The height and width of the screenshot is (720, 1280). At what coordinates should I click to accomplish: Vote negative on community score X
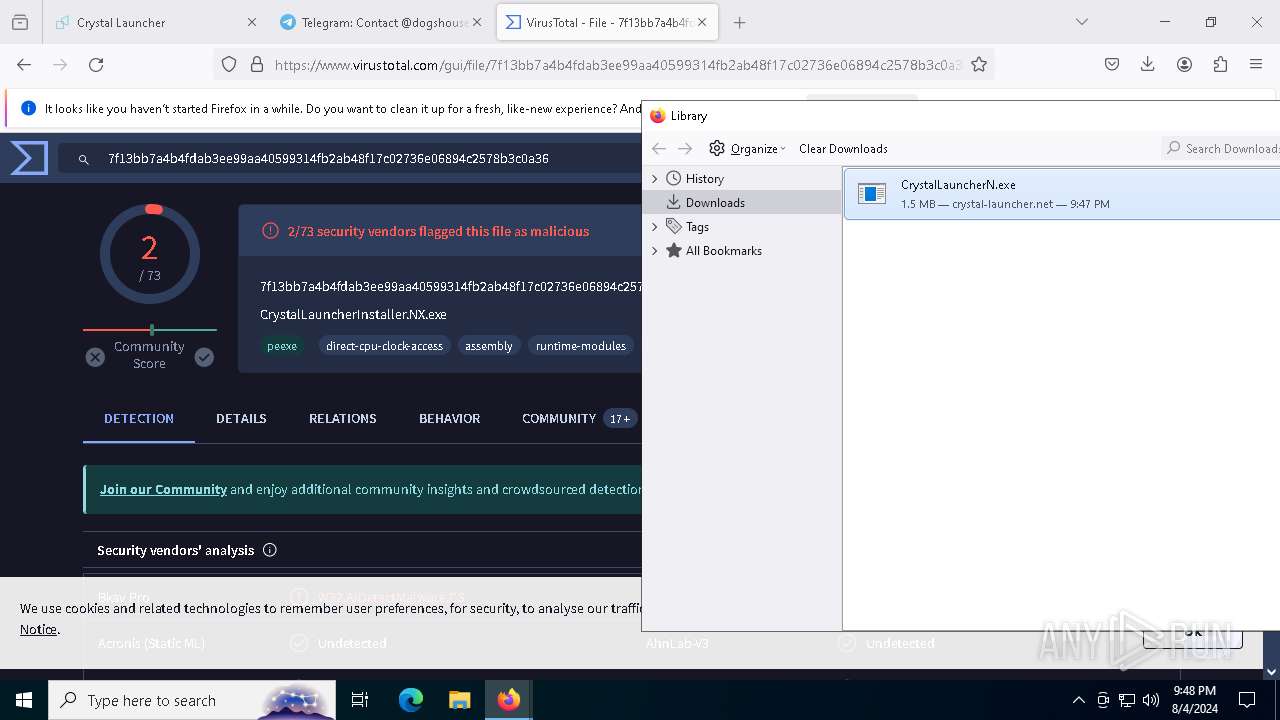coord(95,357)
